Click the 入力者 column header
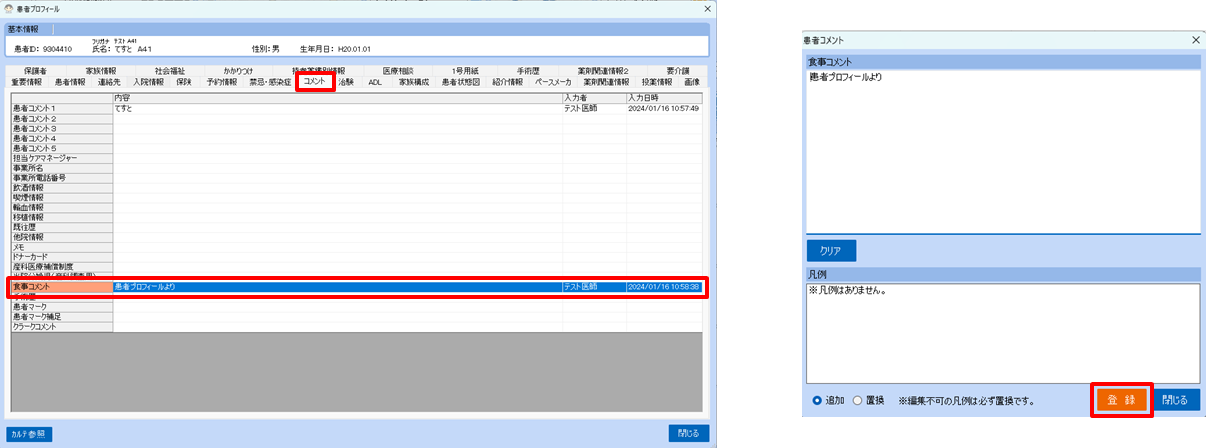Image resolution: width=1206 pixels, height=448 pixels. 594,98
